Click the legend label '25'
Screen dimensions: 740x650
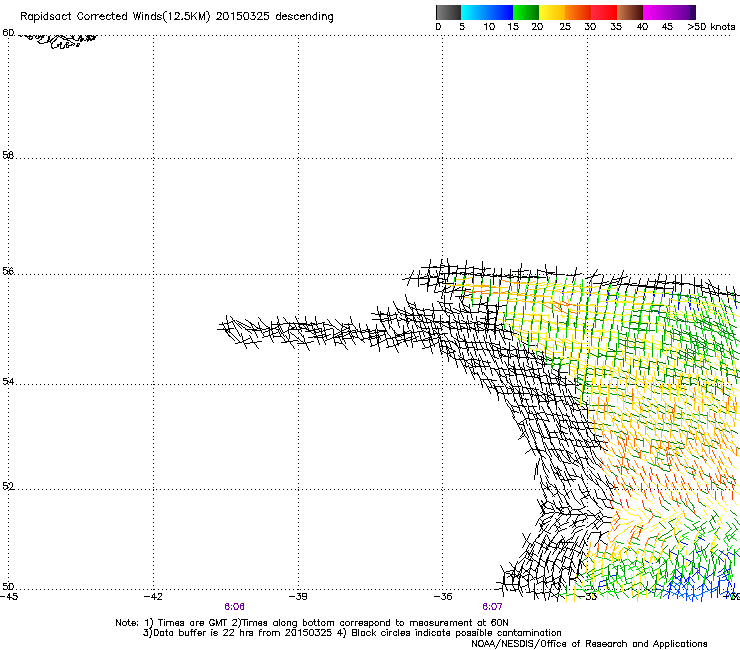(565, 27)
